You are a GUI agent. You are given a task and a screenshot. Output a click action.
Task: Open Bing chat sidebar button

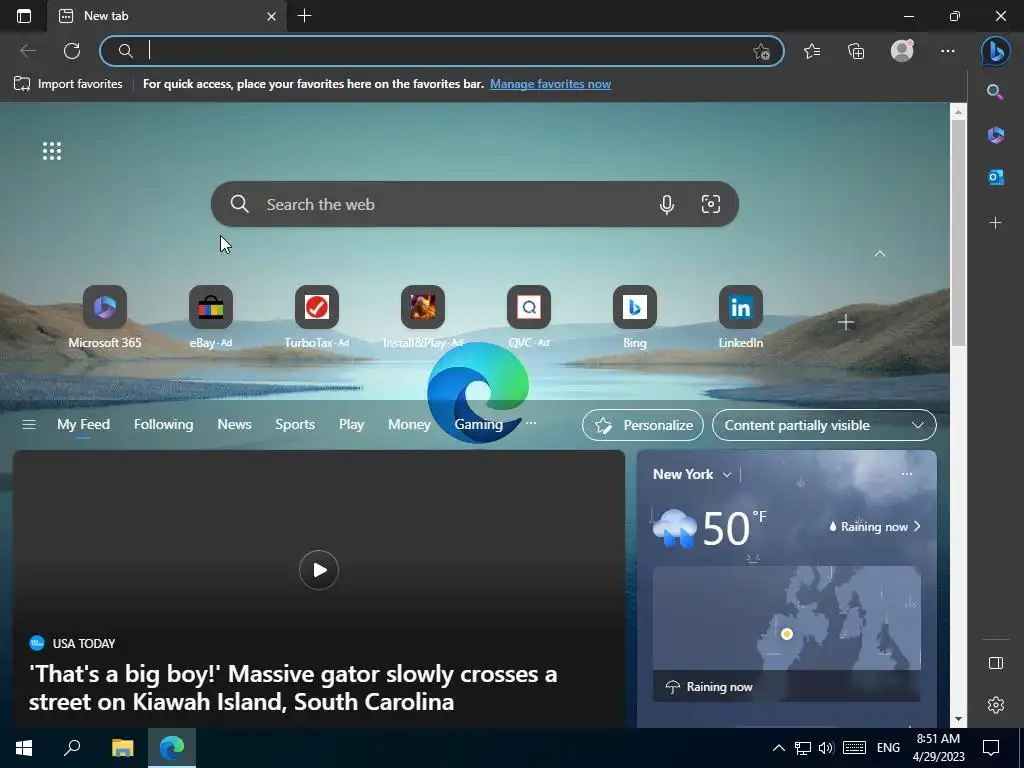pos(995,51)
